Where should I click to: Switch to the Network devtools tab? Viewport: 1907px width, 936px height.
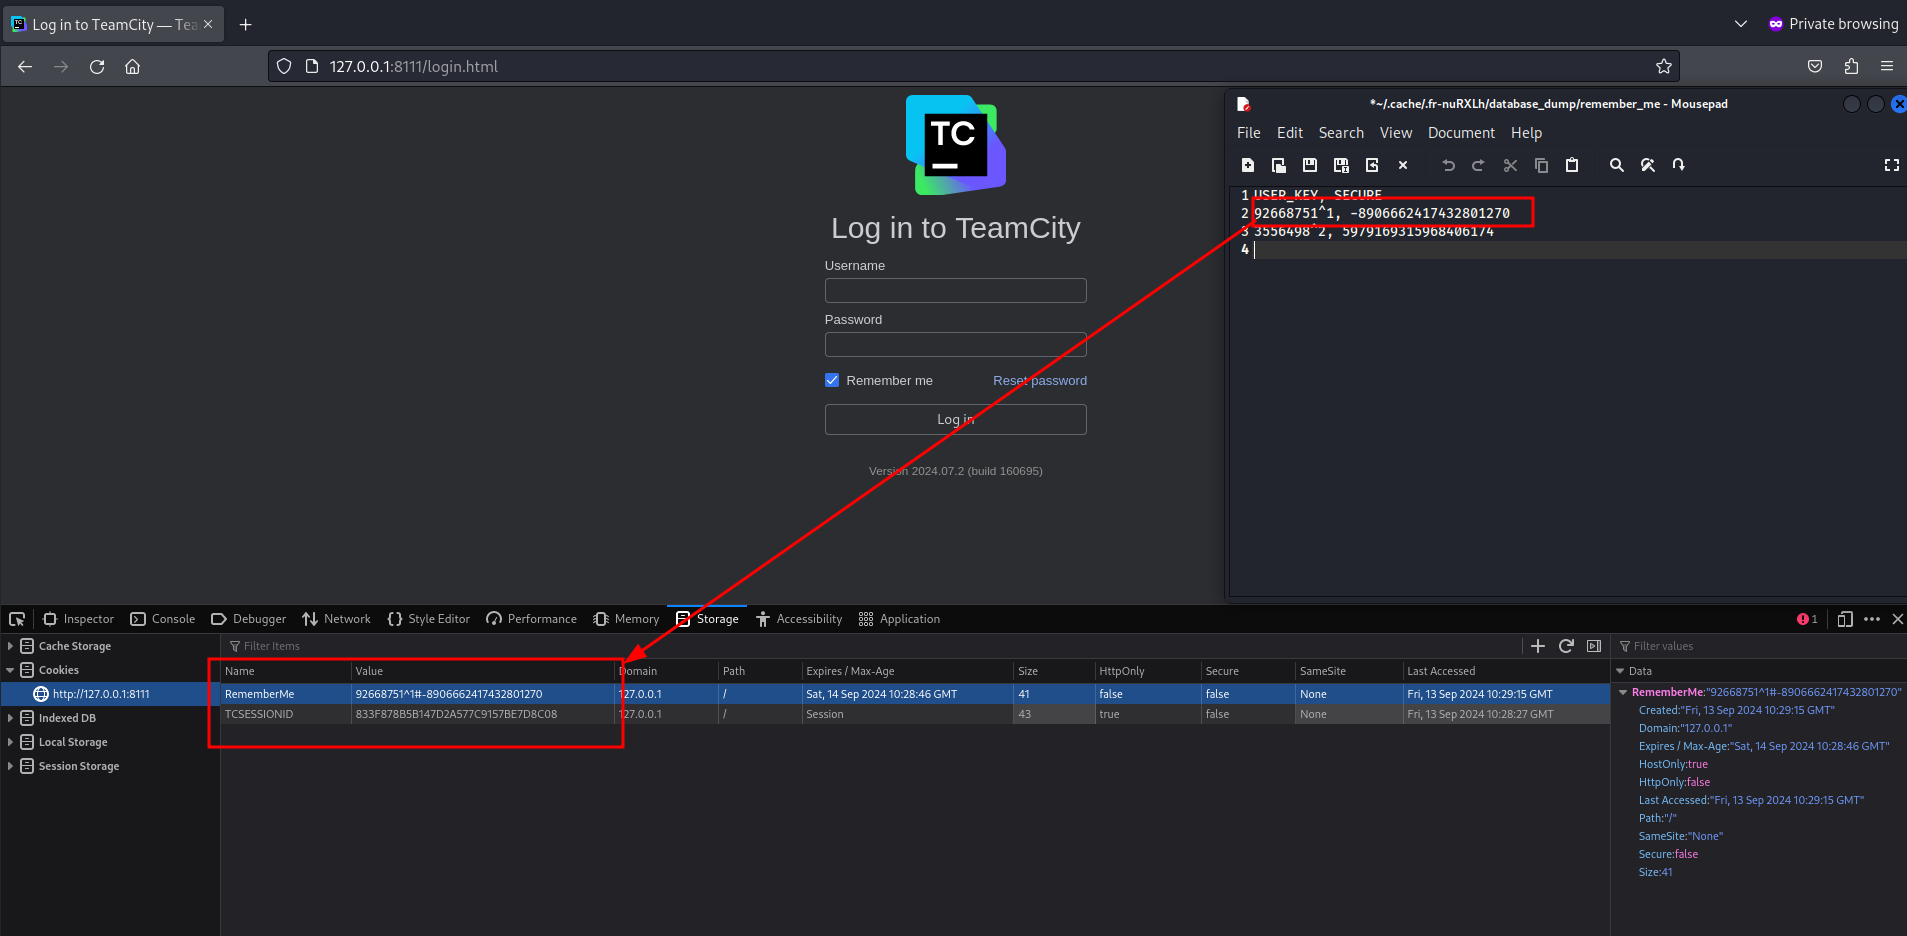coord(337,619)
